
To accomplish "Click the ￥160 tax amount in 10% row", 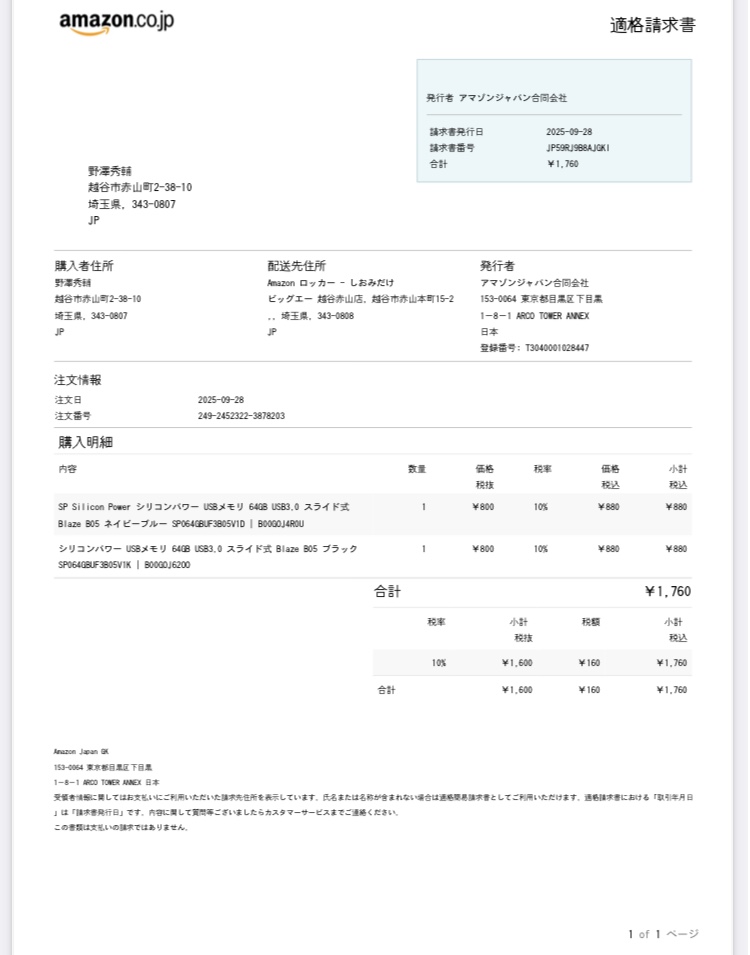I will [x=589, y=663].
